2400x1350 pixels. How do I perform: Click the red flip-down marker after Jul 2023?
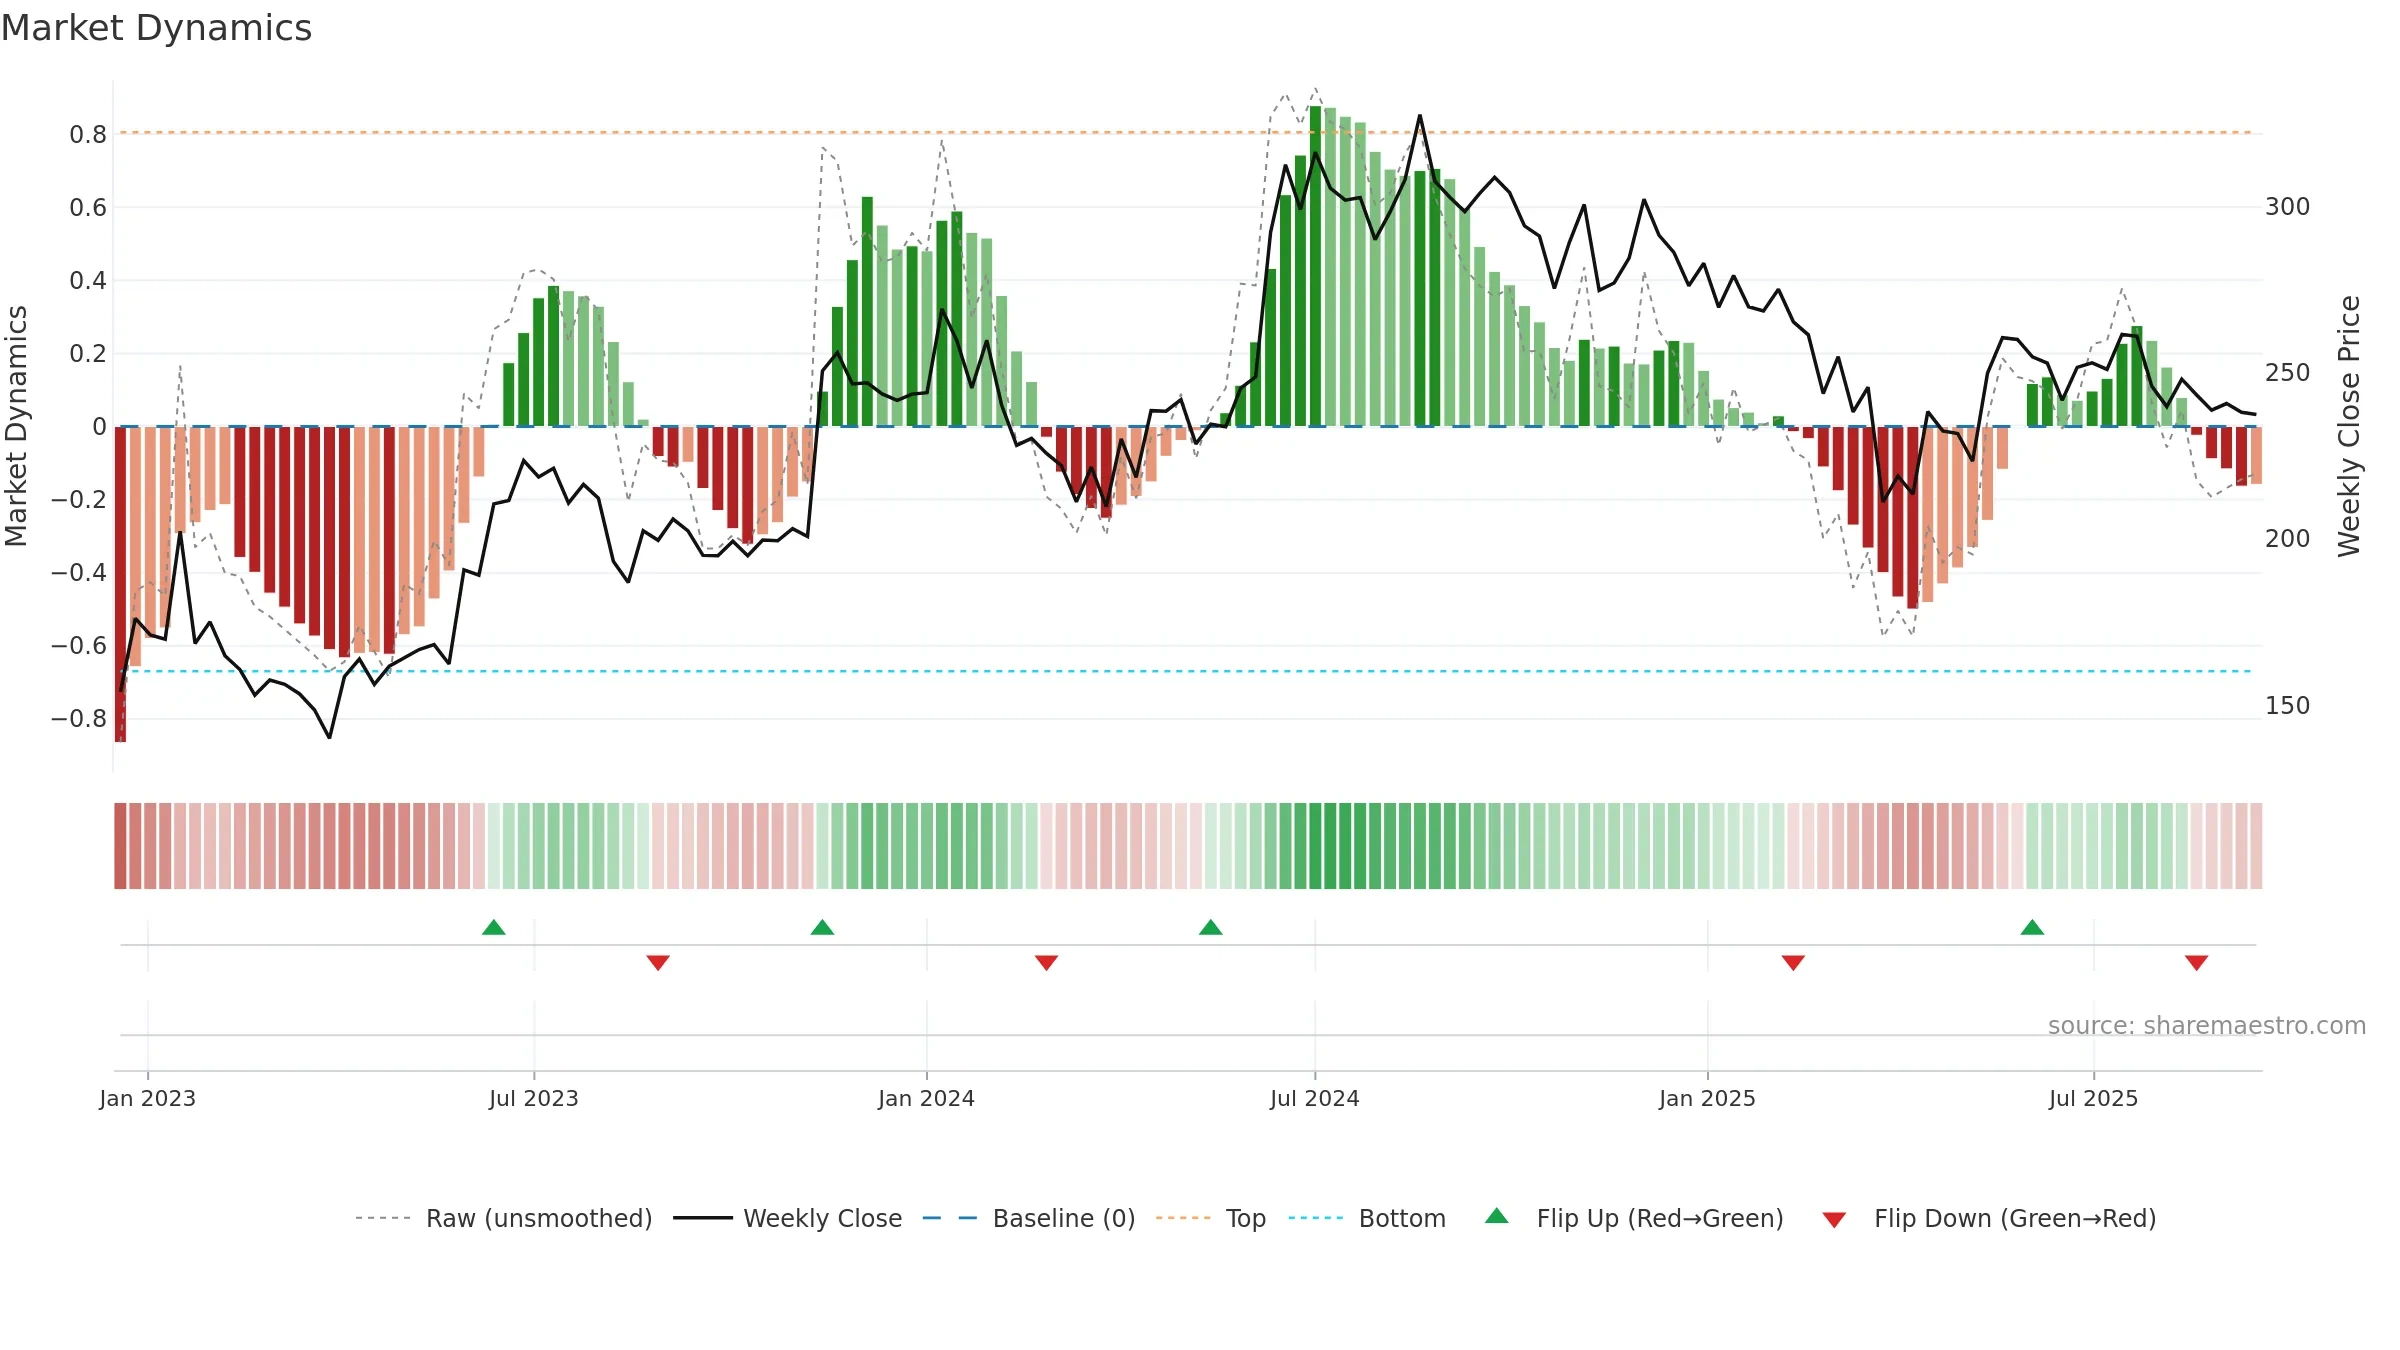(658, 962)
